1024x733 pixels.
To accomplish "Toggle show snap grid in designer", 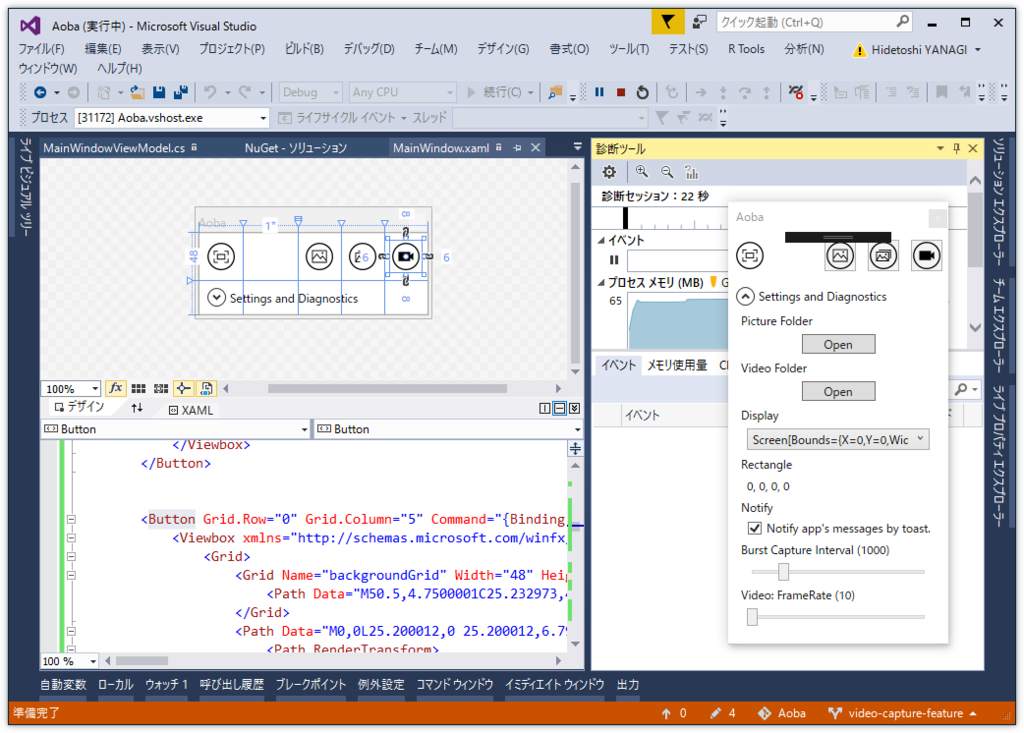I will click(139, 388).
